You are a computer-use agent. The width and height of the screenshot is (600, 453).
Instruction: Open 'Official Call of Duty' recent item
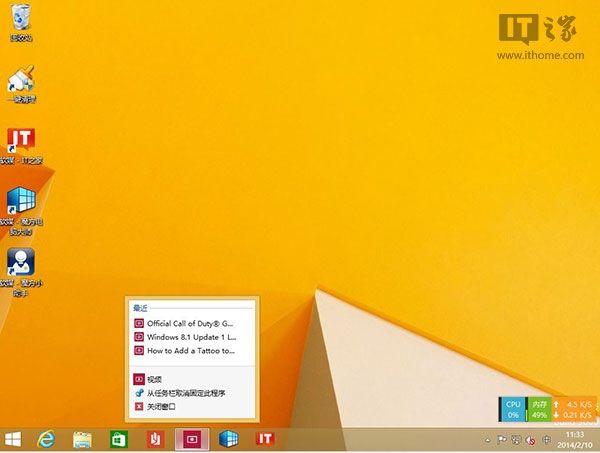(191, 323)
